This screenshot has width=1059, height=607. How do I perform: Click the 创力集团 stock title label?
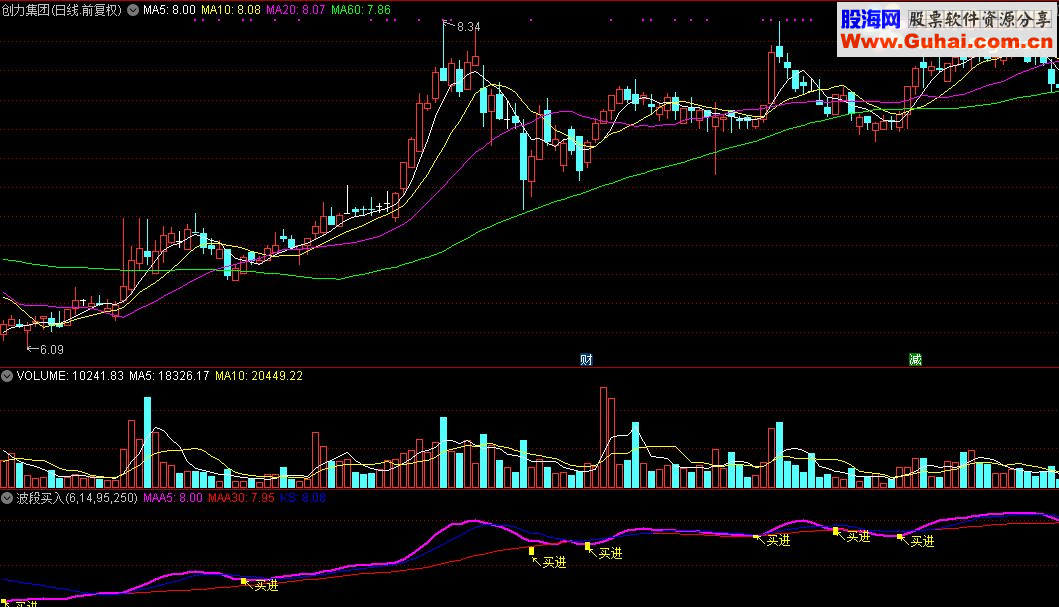click(61, 10)
